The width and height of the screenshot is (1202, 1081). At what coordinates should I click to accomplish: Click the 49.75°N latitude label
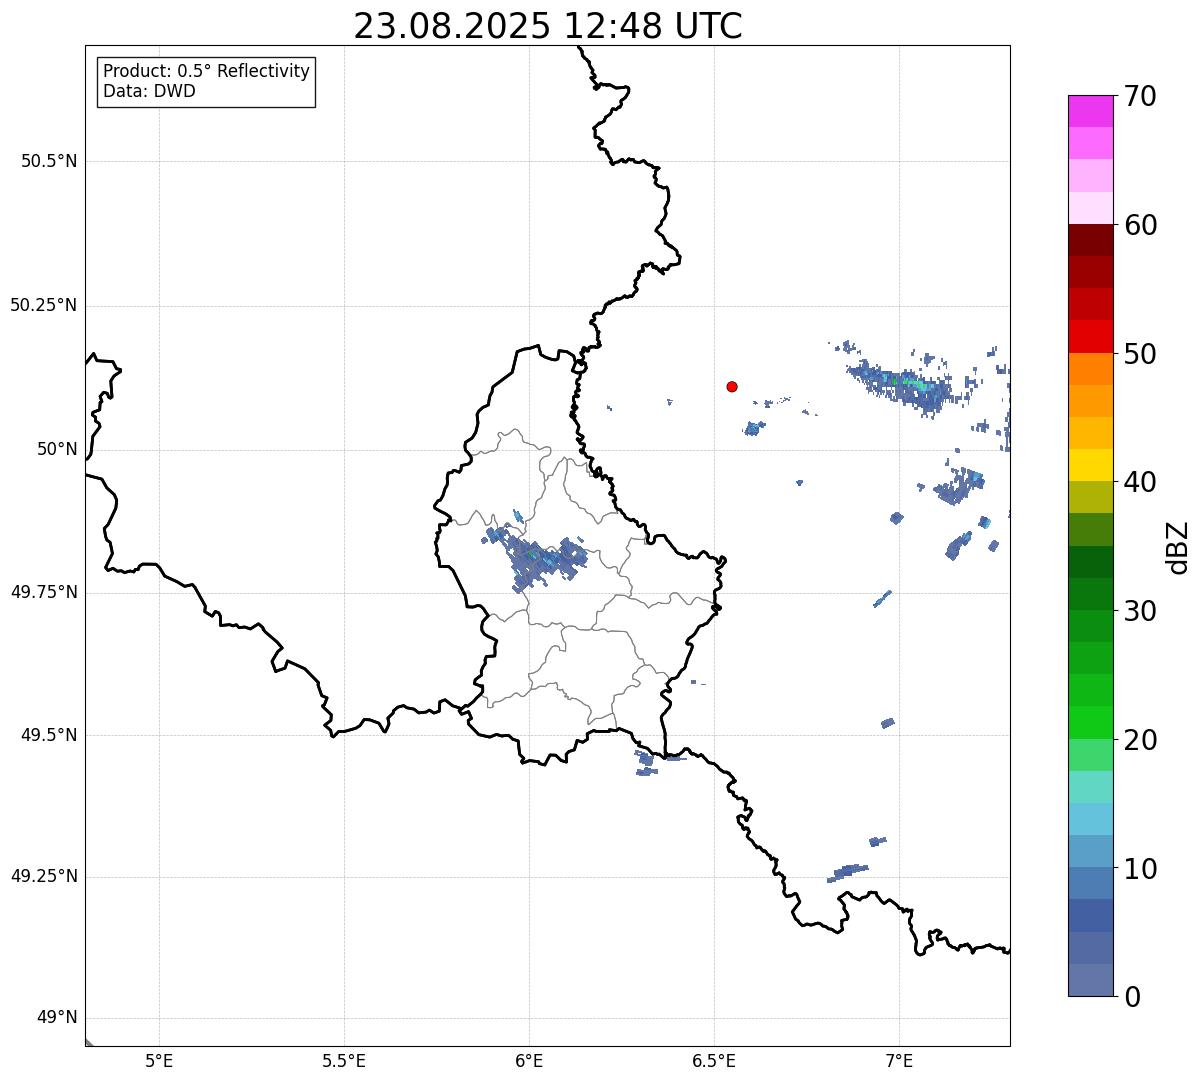coord(44,592)
